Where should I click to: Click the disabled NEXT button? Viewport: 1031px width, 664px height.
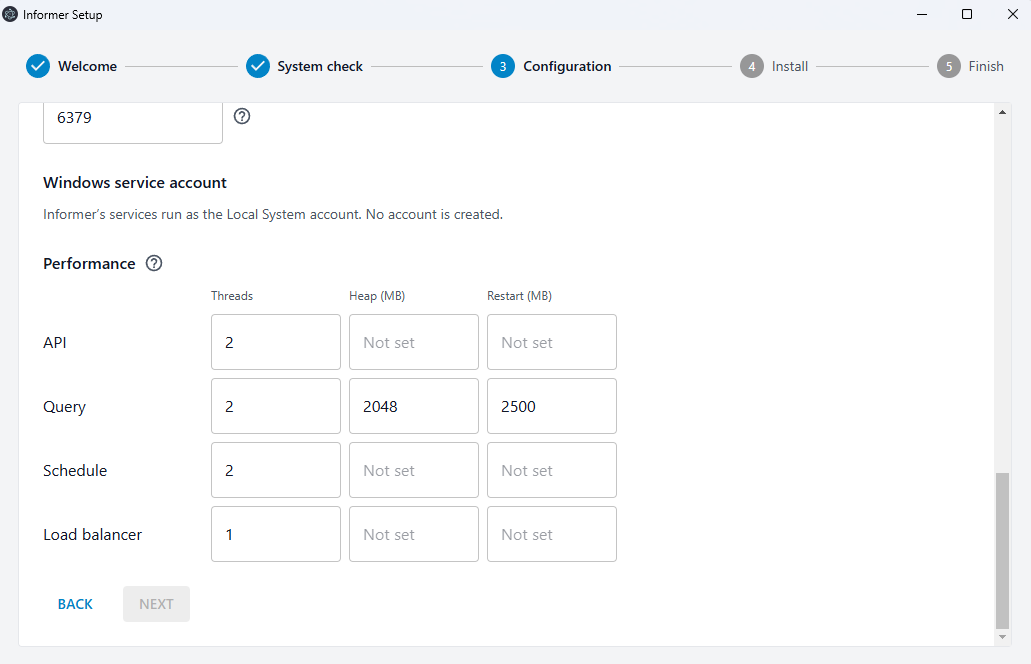coord(156,604)
